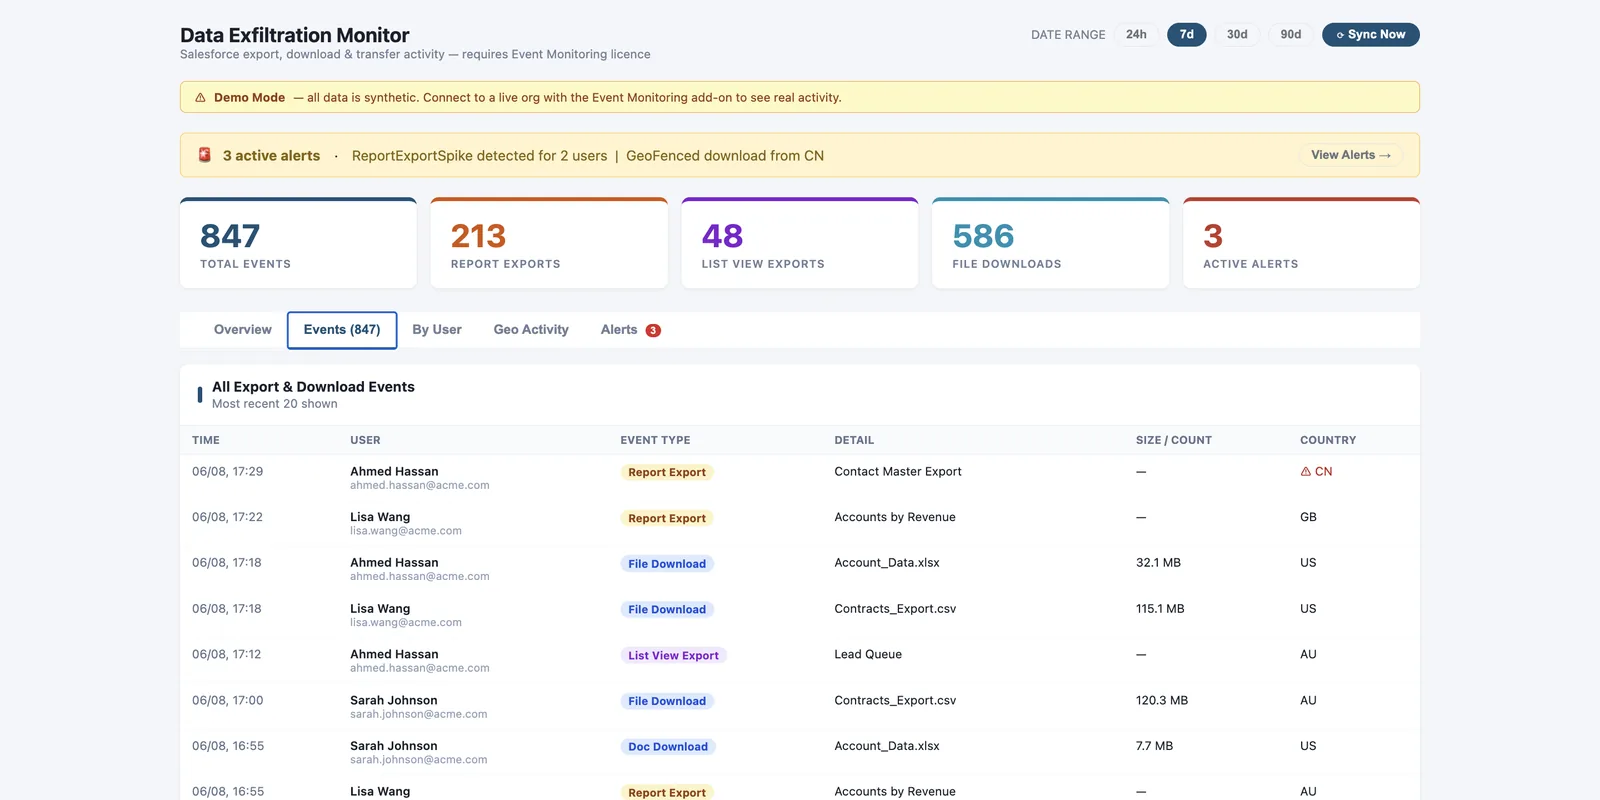The image size is (1600, 800).
Task: Click File Download tag for 115.1 MB row
Action: (x=667, y=610)
